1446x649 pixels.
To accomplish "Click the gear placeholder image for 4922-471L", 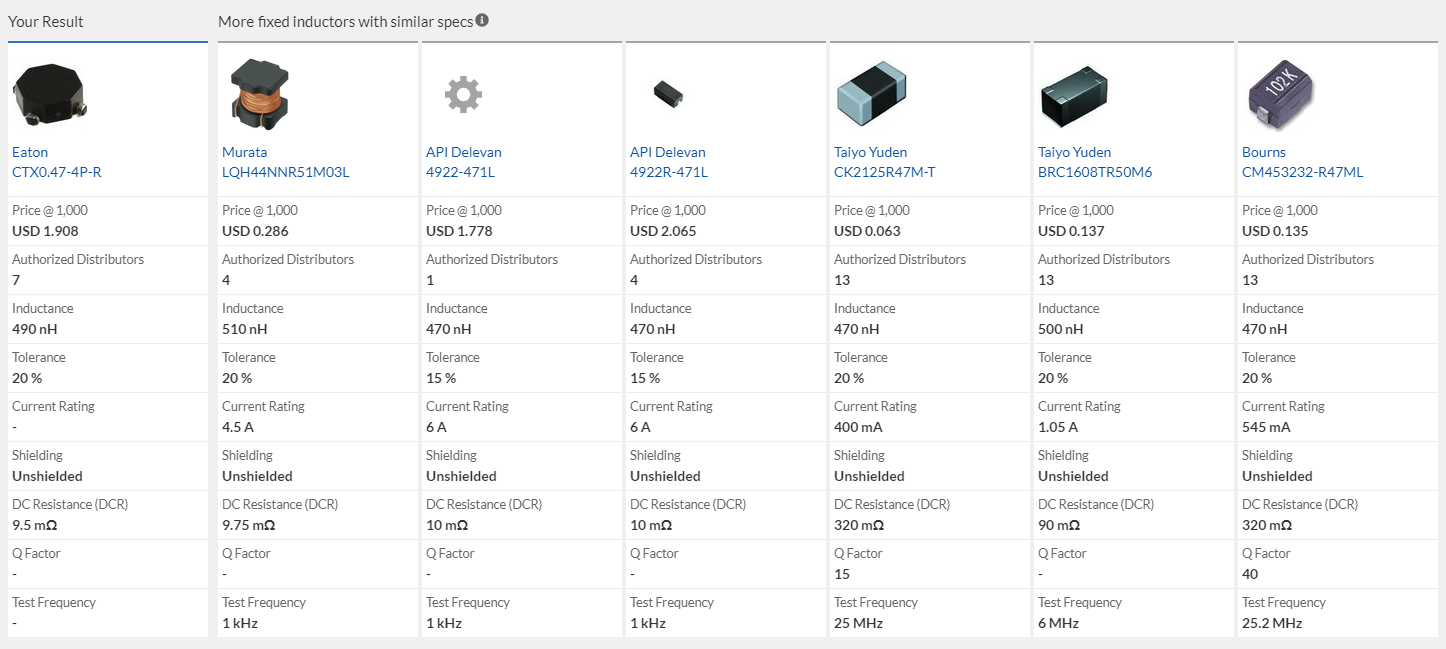I will [463, 94].
